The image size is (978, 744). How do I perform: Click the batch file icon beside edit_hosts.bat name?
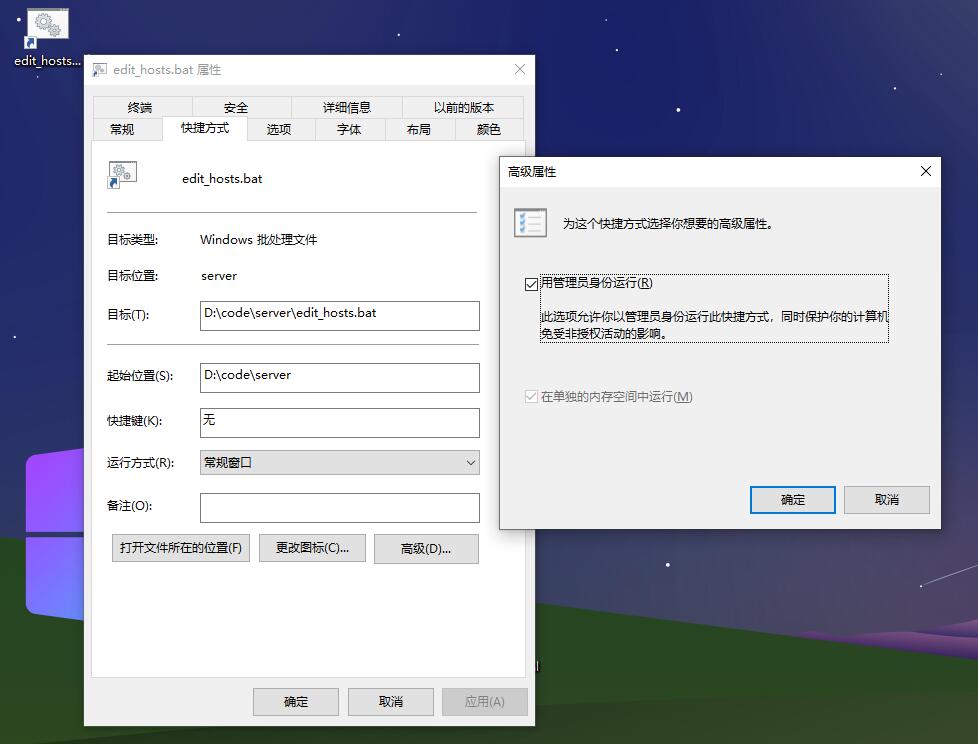pos(122,175)
